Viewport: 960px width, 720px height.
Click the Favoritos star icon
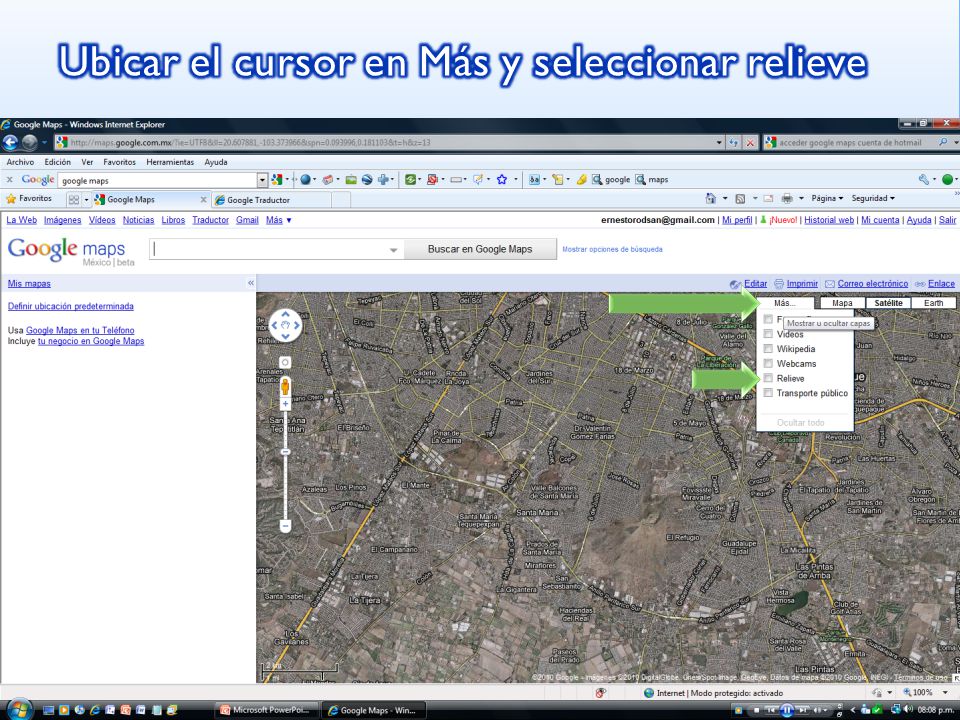tap(10, 198)
